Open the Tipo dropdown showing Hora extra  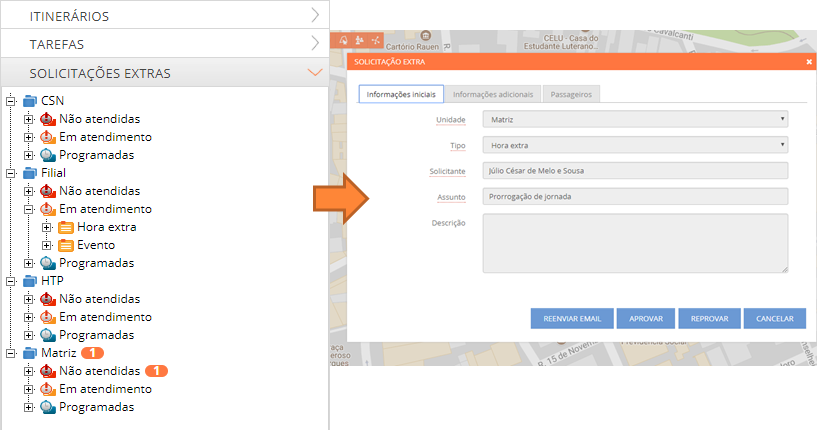(635, 145)
